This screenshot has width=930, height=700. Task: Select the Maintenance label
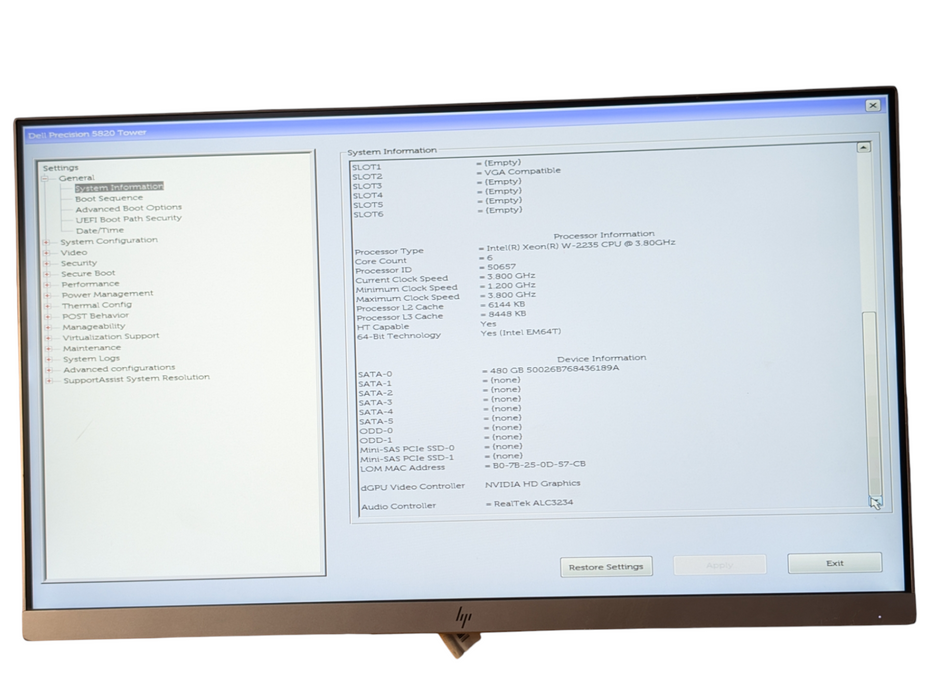92,348
